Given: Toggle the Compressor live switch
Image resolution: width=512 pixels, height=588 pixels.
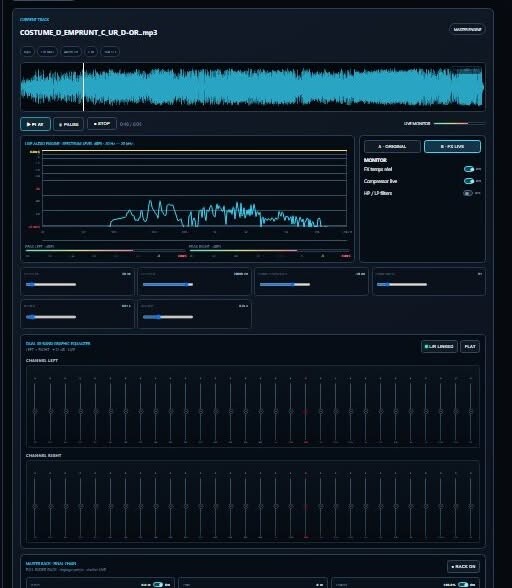Looking at the screenshot, I should point(468,181).
